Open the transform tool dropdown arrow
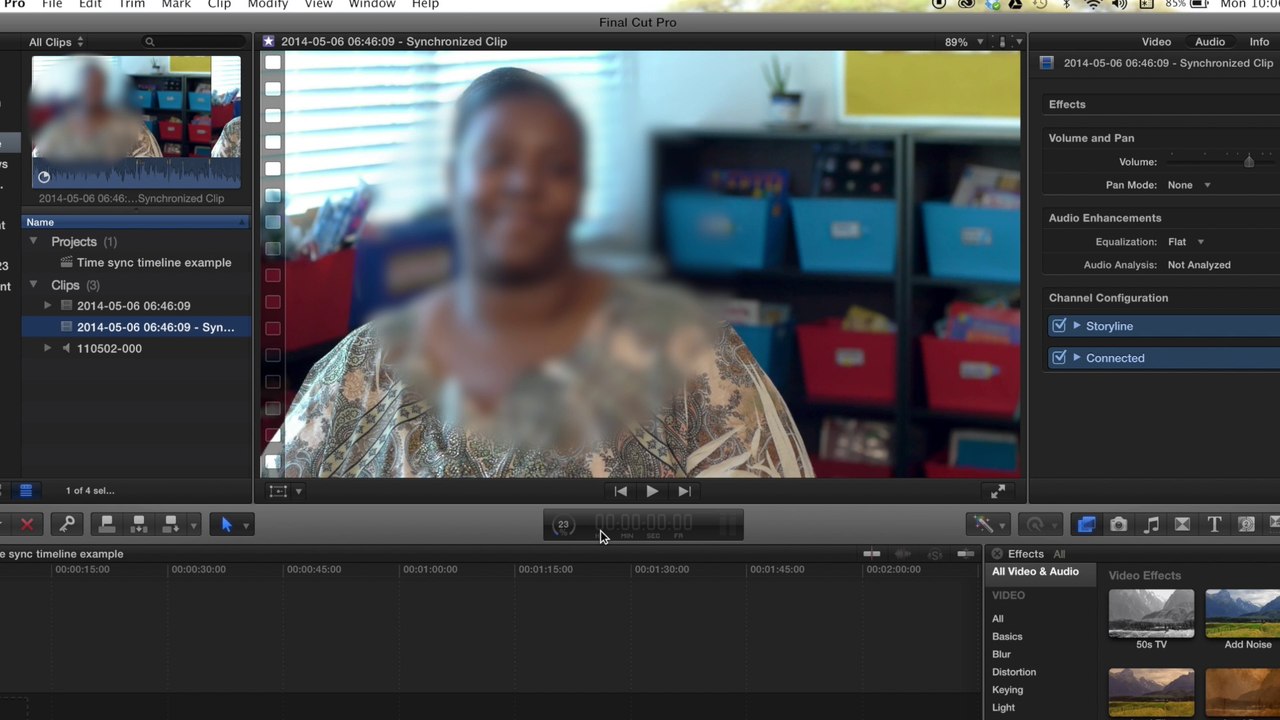The width and height of the screenshot is (1280, 720). 298,491
